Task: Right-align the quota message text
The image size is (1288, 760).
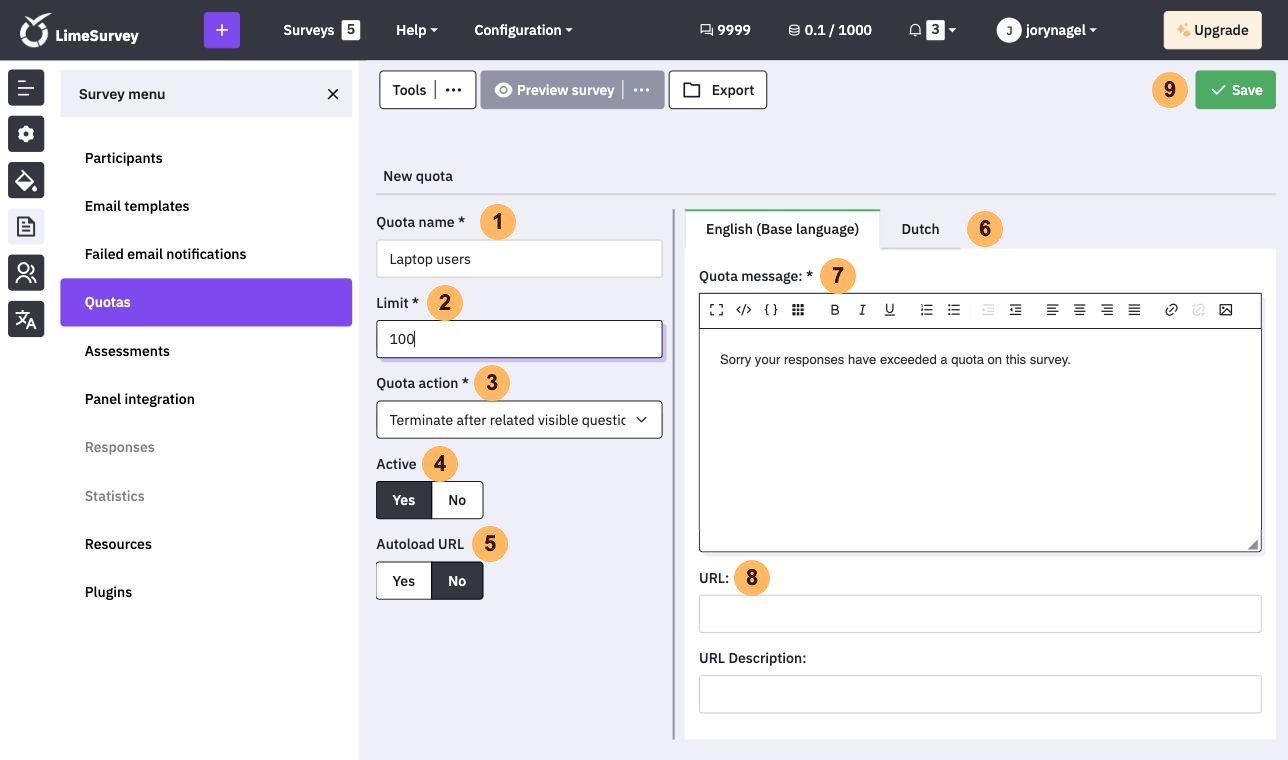Action: (x=1107, y=310)
